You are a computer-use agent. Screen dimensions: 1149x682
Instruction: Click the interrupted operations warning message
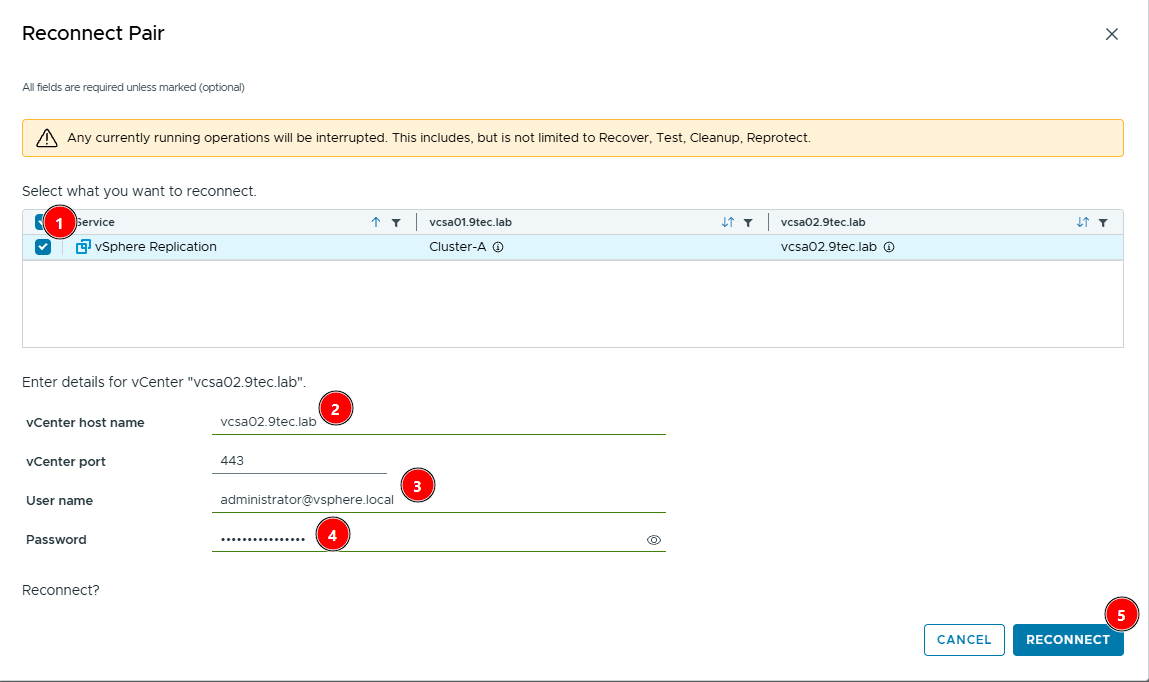pyautogui.click(x=439, y=138)
